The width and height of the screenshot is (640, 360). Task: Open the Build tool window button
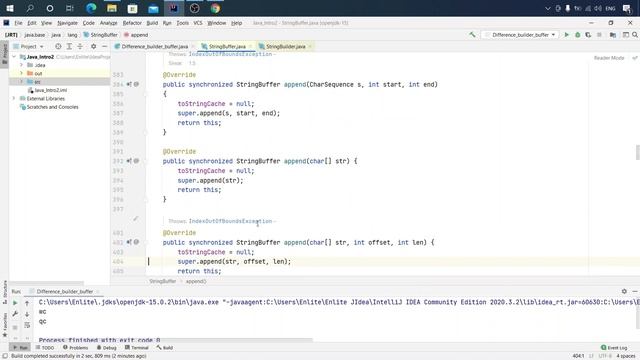pyautogui.click(x=165, y=348)
